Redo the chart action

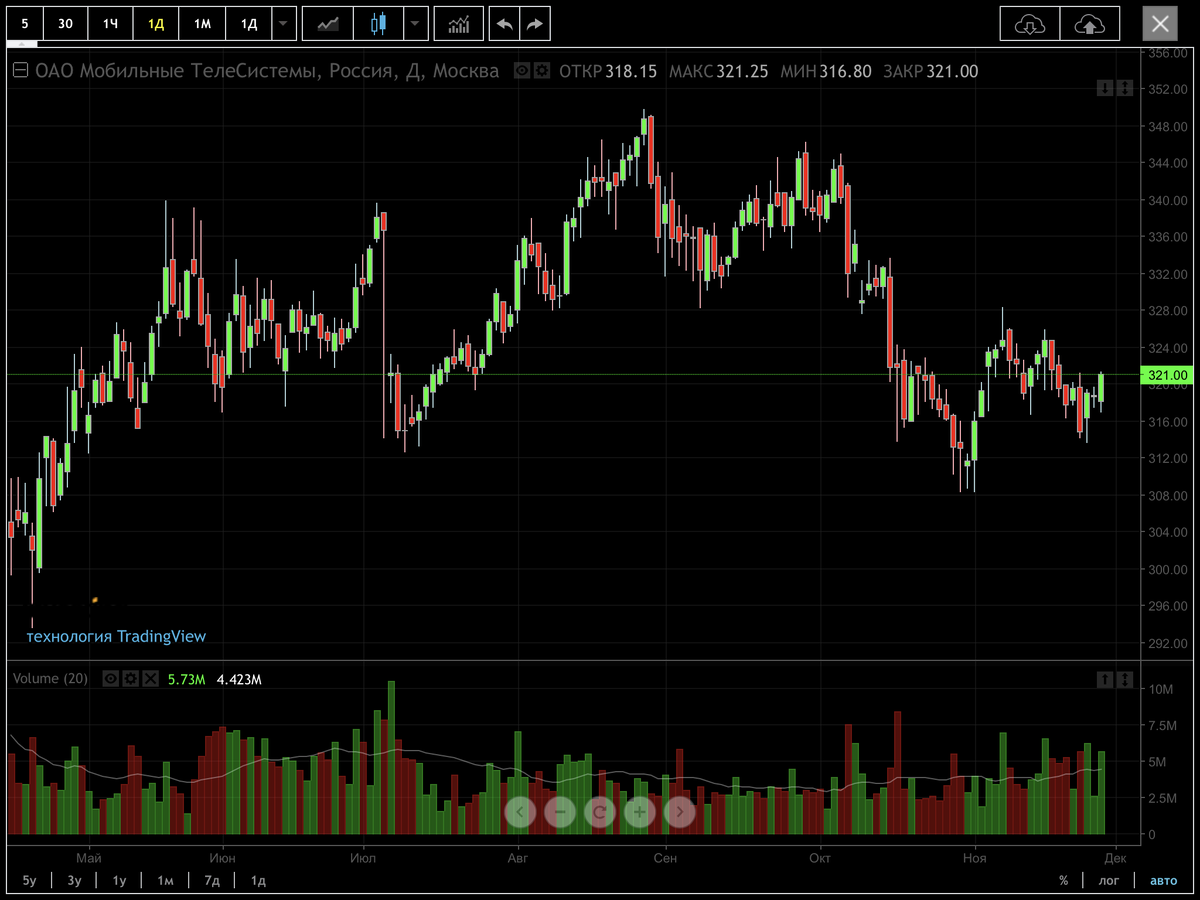coord(536,24)
